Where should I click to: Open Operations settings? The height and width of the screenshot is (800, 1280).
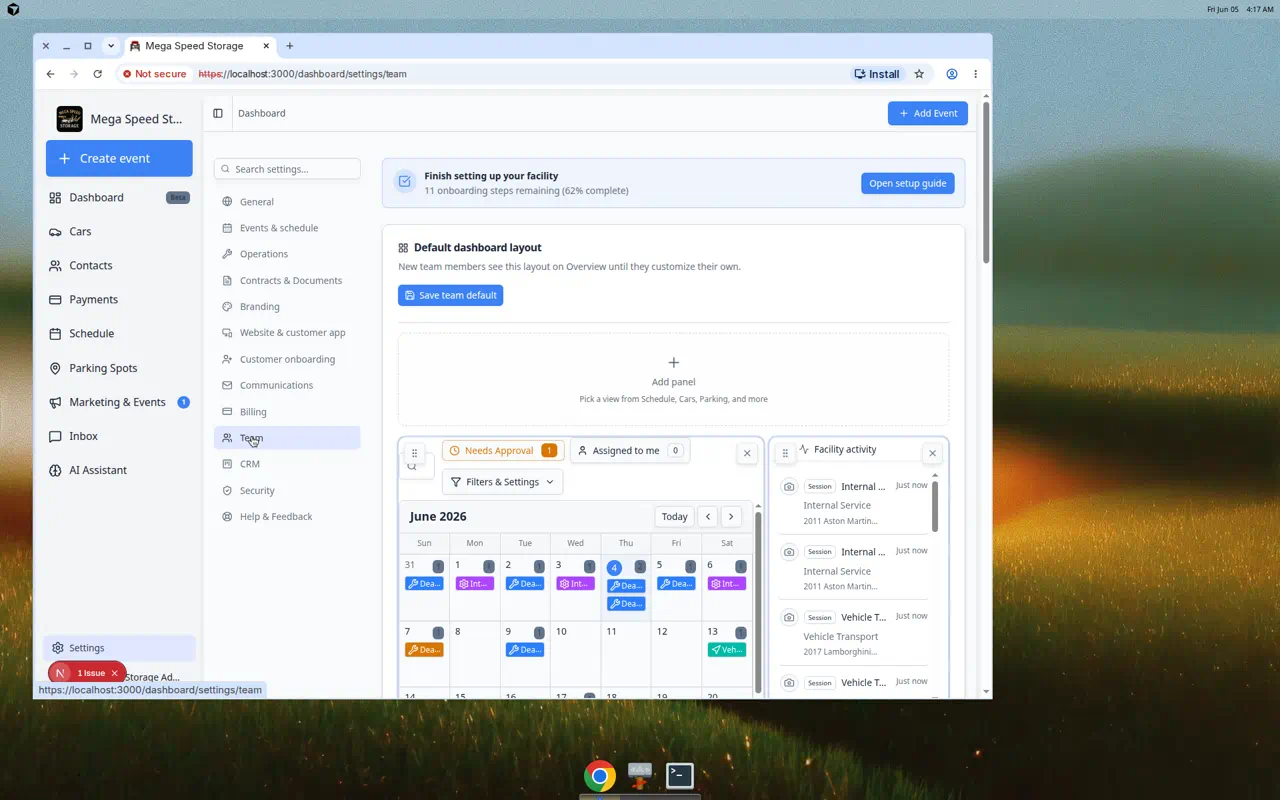click(x=287, y=254)
